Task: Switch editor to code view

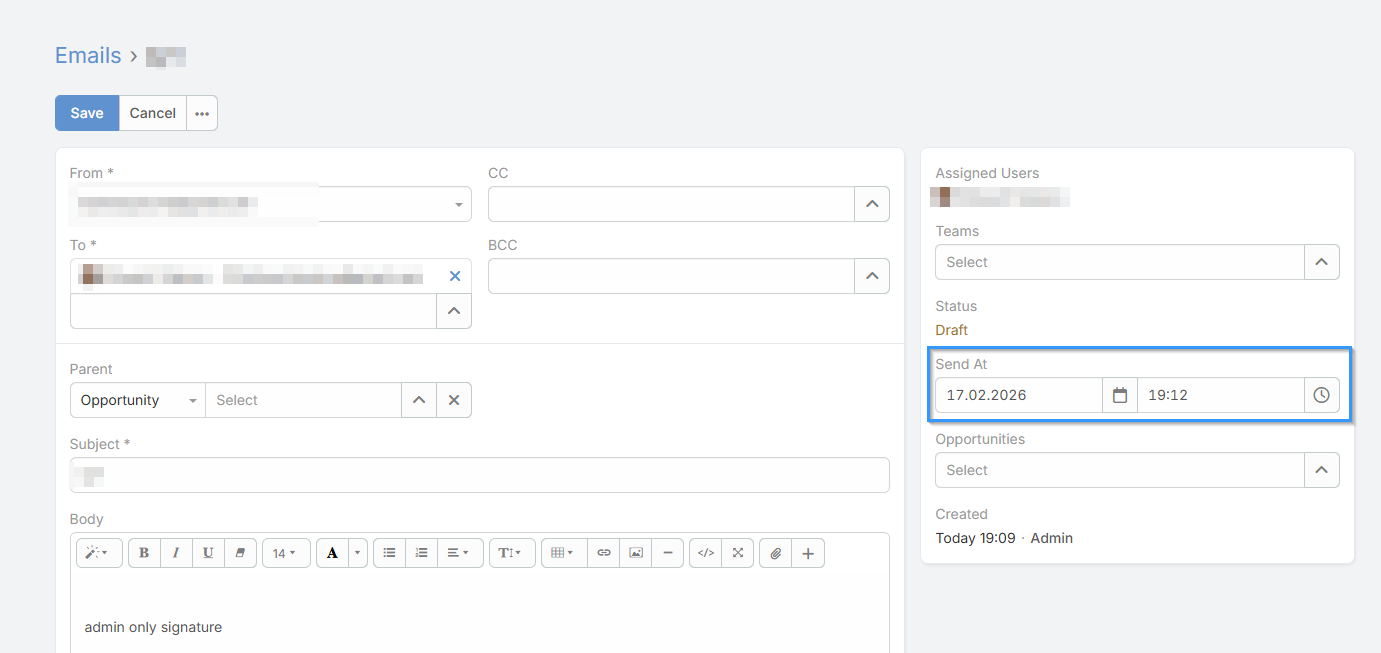Action: coord(706,553)
